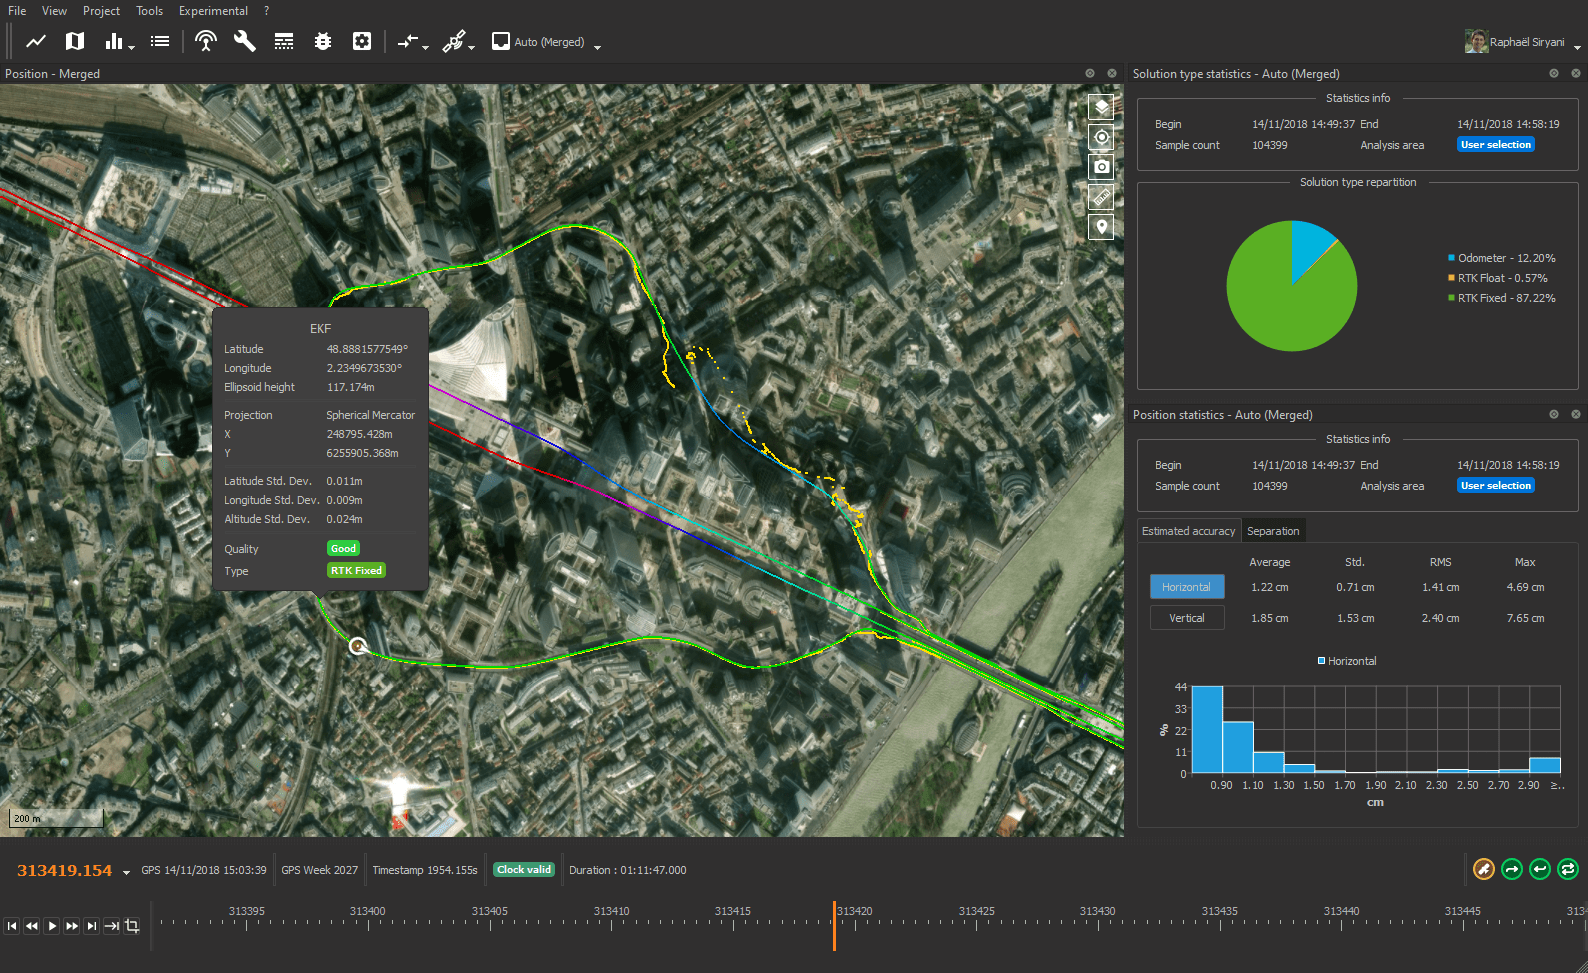Screen dimensions: 1588x973
Task: Open the Experimental menu
Action: click(x=213, y=11)
